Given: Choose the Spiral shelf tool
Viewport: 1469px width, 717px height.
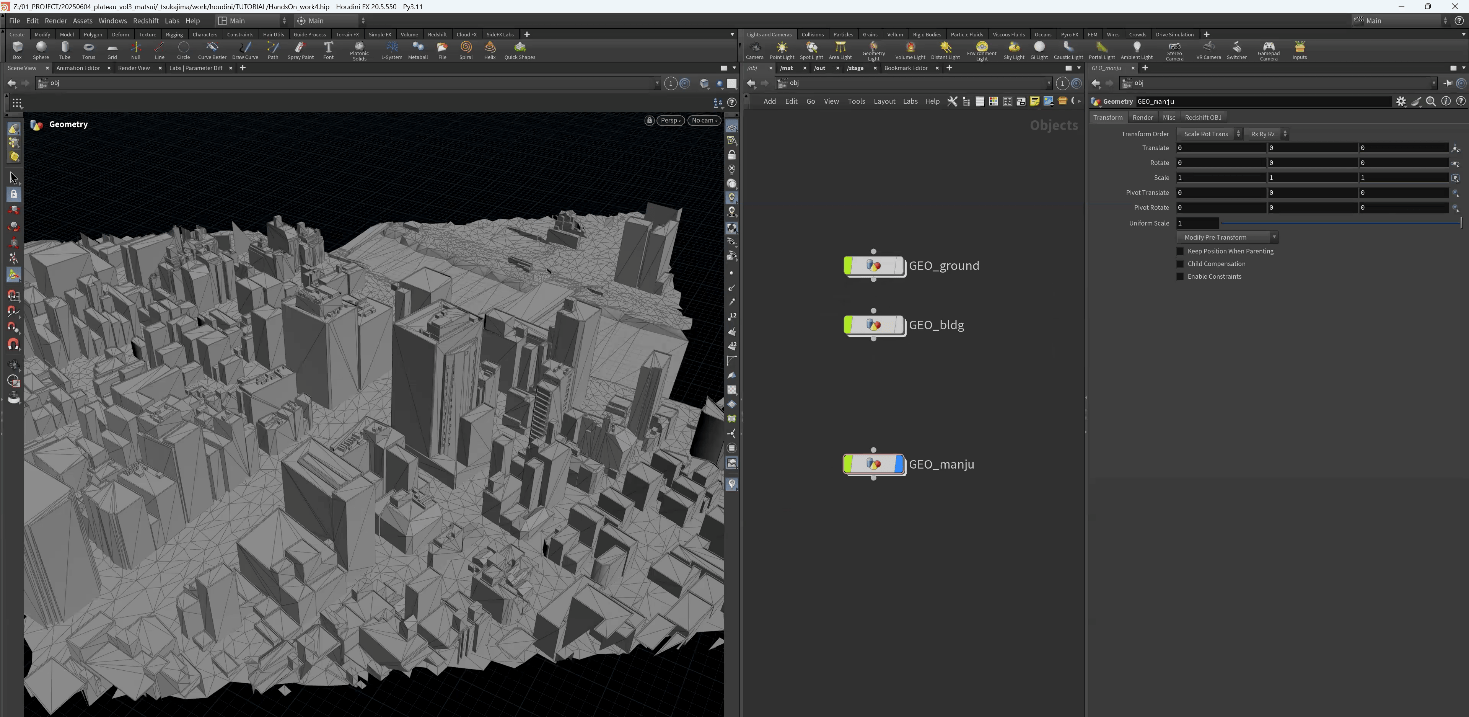Looking at the screenshot, I should (465, 49).
